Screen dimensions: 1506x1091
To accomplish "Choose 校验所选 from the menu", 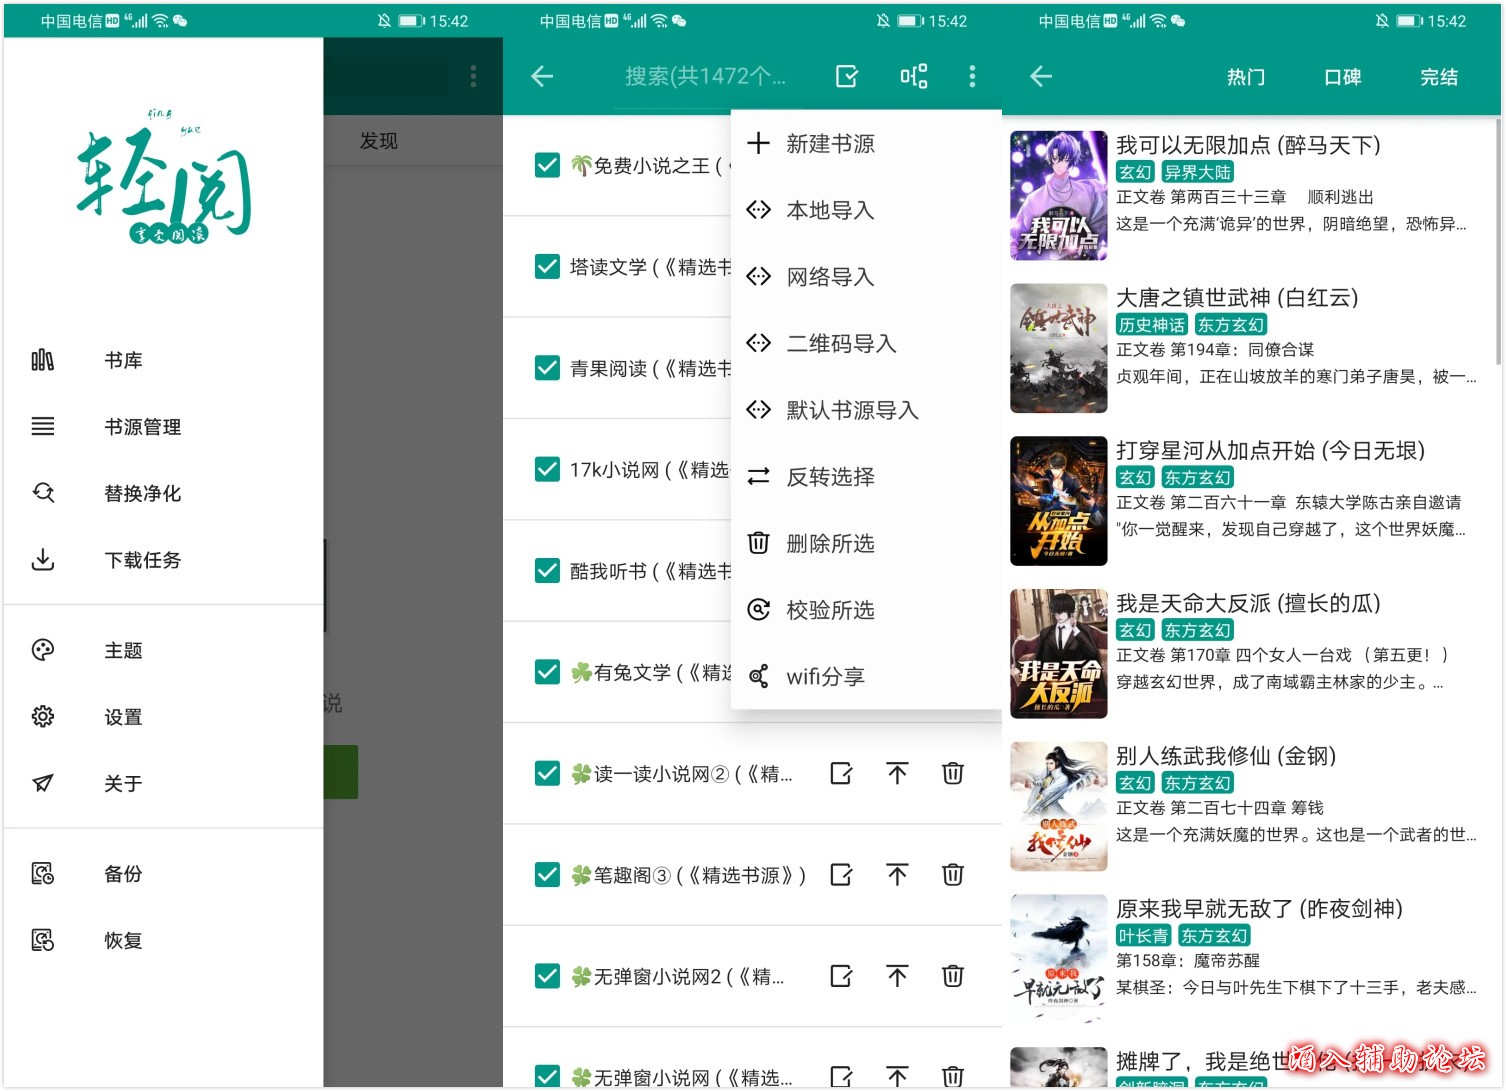I will [x=866, y=610].
